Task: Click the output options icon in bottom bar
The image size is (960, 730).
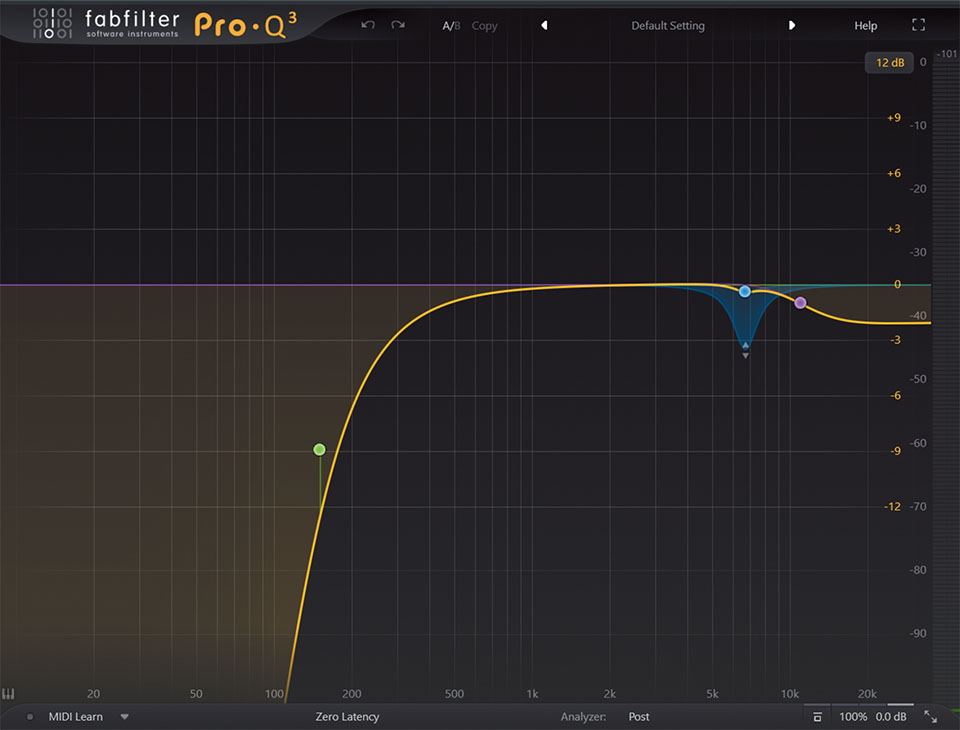Action: tap(817, 717)
